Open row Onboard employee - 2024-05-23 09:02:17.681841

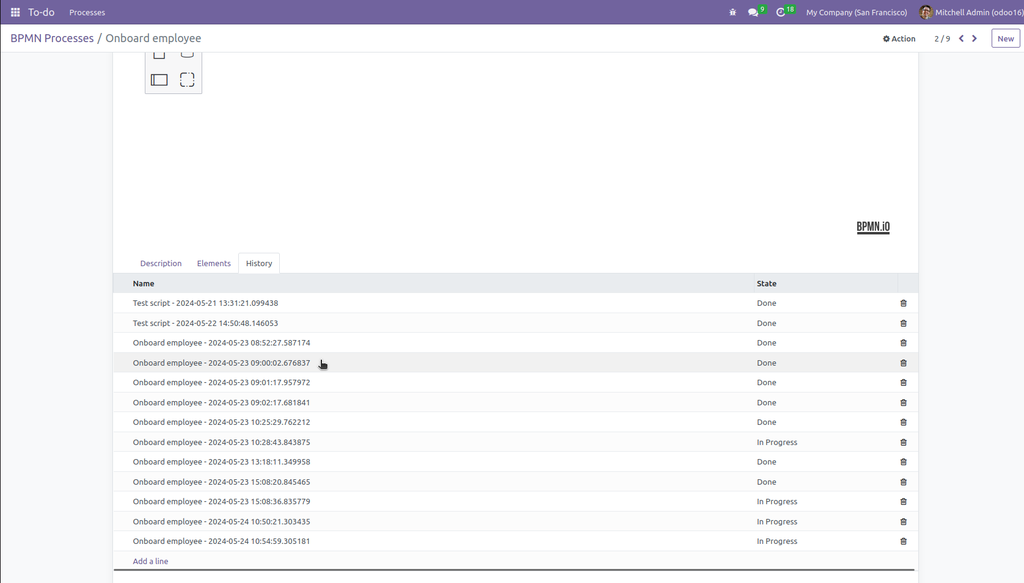[x=515, y=403]
